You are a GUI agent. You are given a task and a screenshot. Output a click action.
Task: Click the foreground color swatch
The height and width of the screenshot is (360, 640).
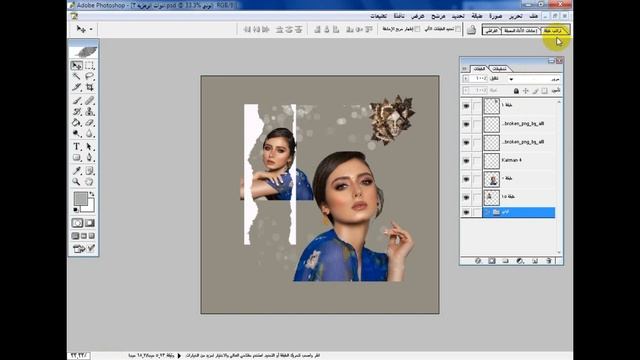click(80, 199)
